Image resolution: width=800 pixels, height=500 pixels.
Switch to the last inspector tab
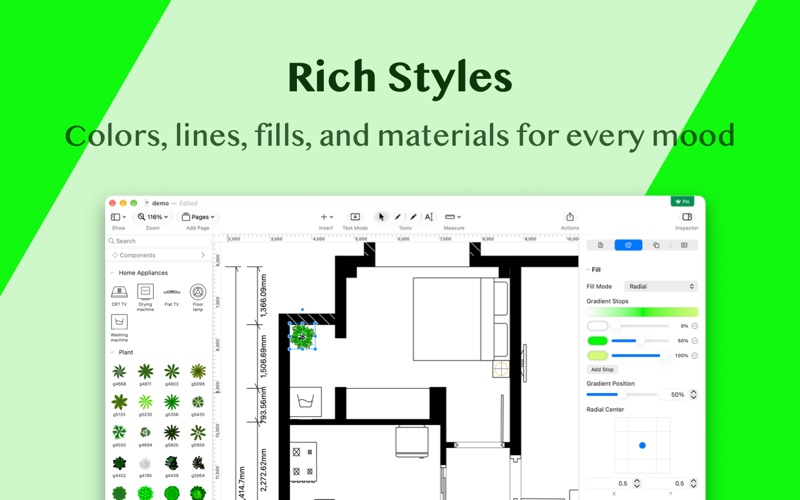click(x=684, y=245)
